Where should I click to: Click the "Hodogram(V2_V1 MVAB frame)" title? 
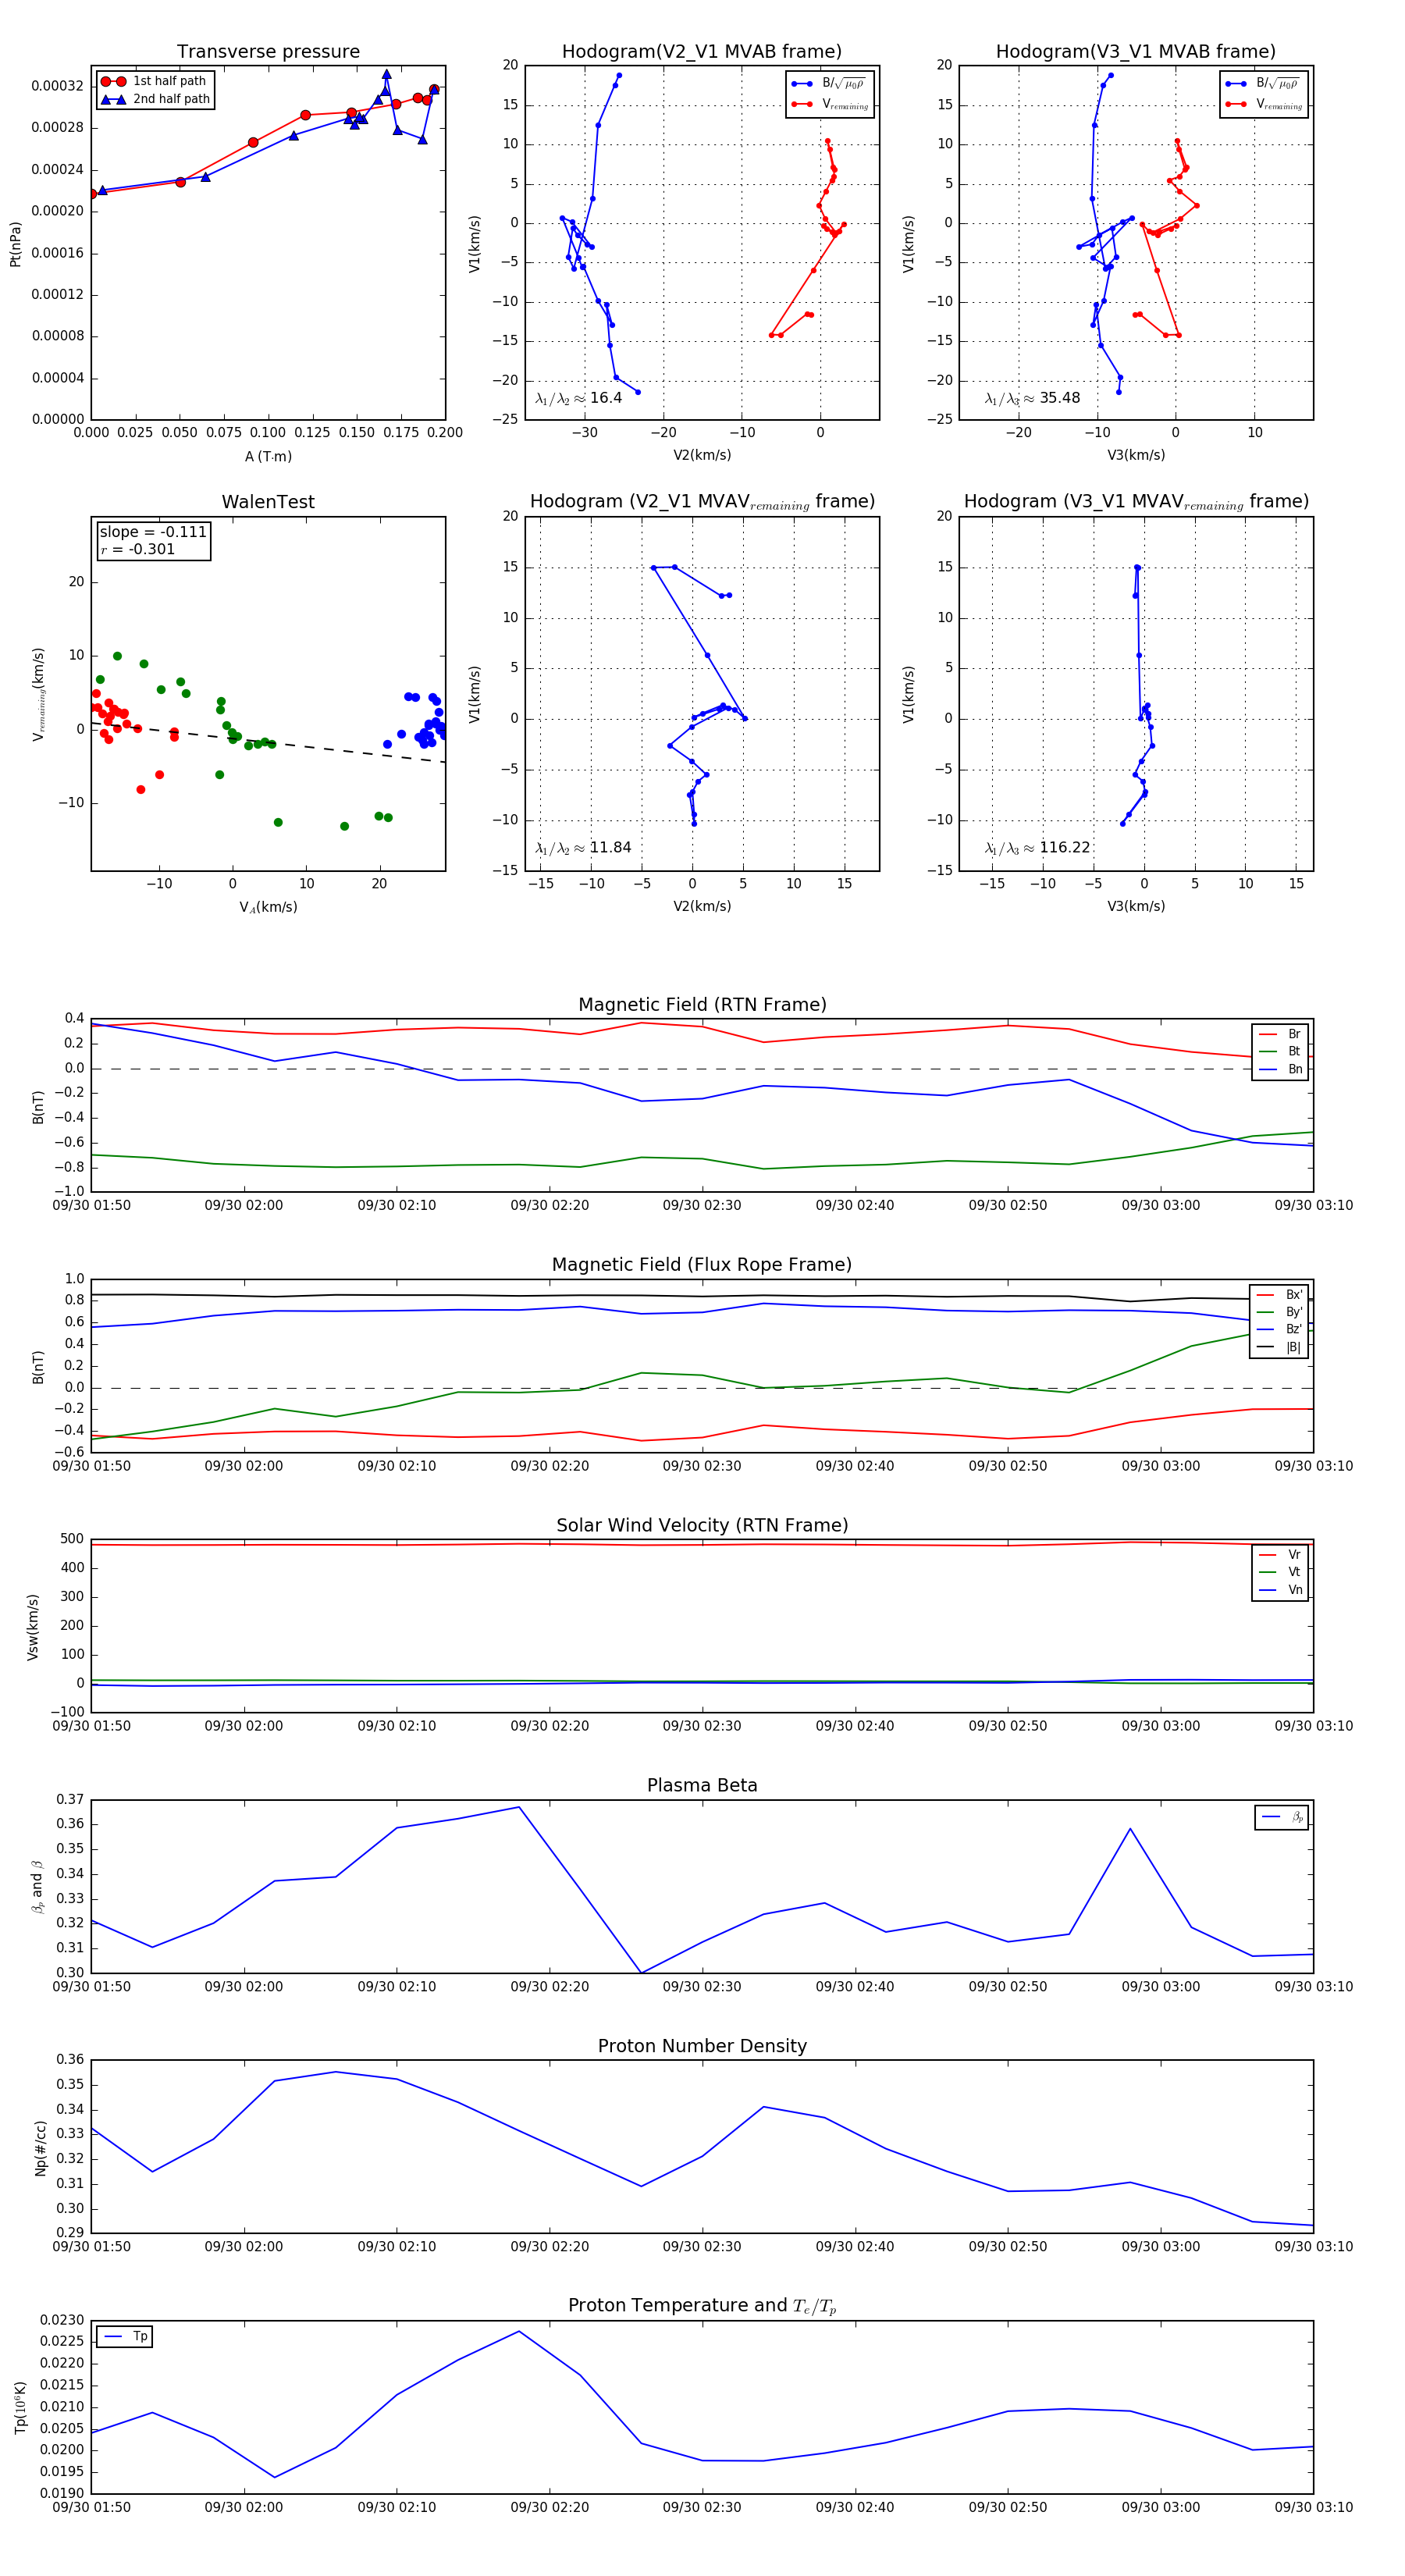pos(702,52)
